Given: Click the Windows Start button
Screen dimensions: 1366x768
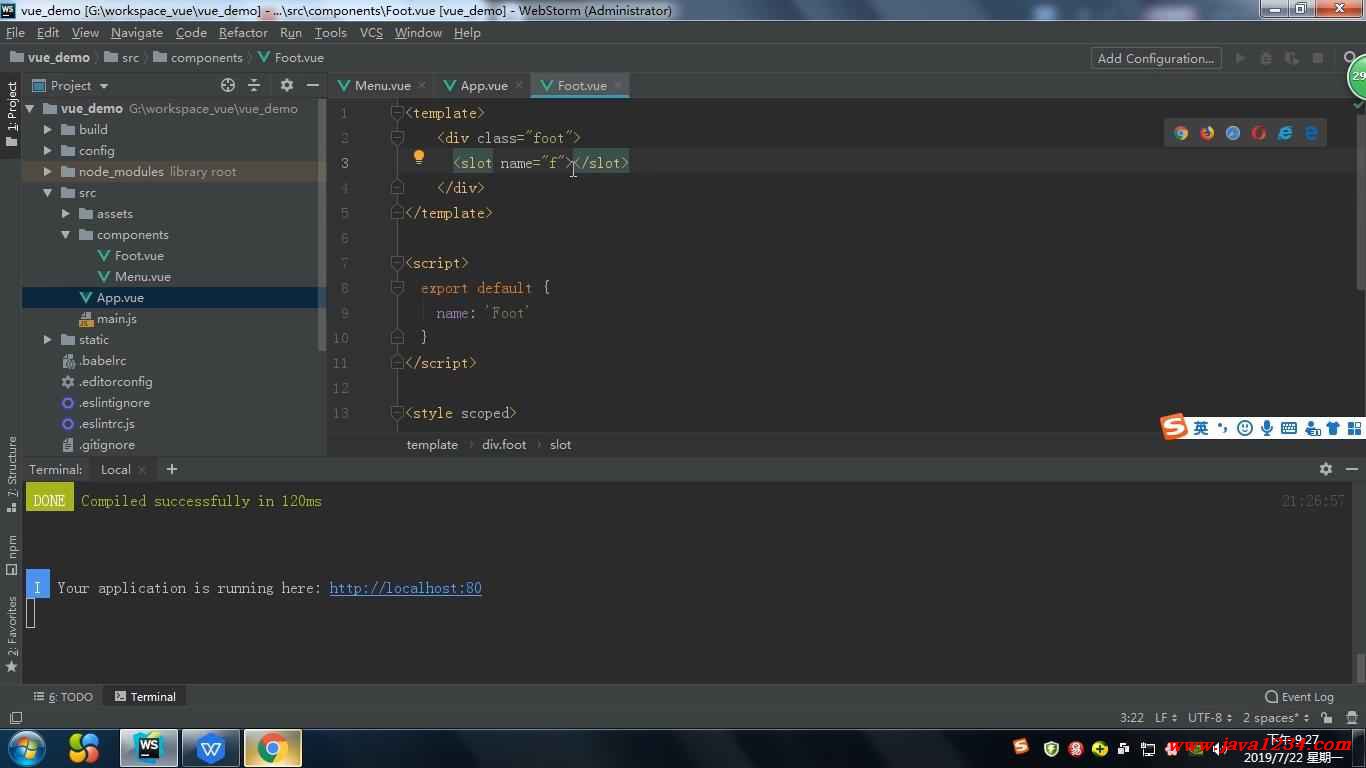Looking at the screenshot, I should tap(27, 747).
